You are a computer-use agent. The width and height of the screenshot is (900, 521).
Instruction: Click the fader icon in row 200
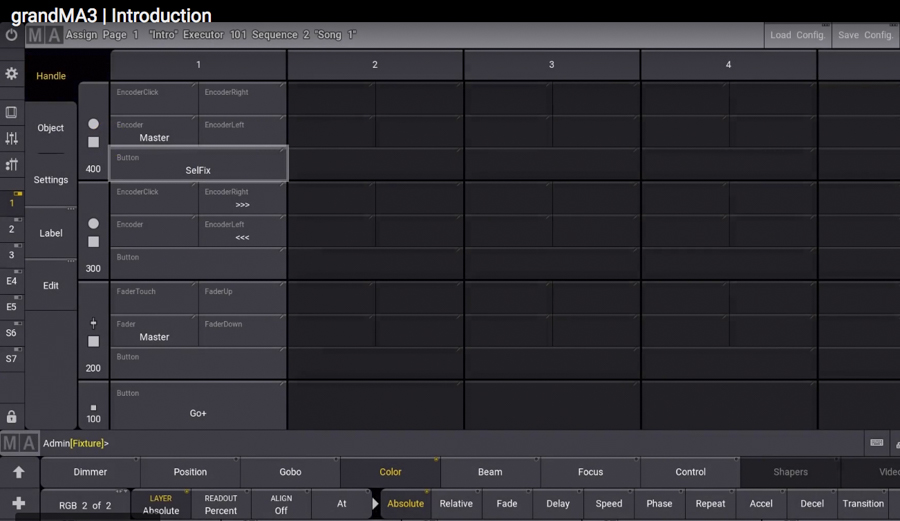(x=94, y=324)
